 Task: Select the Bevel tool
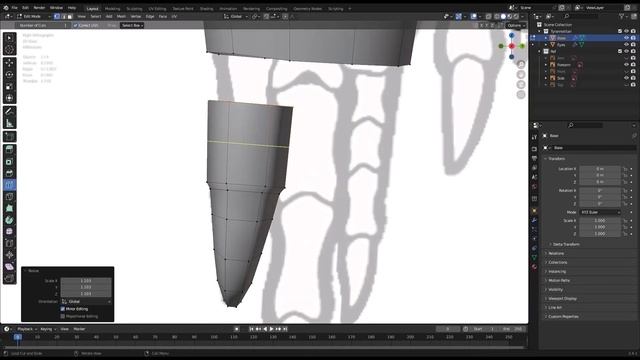point(9,173)
